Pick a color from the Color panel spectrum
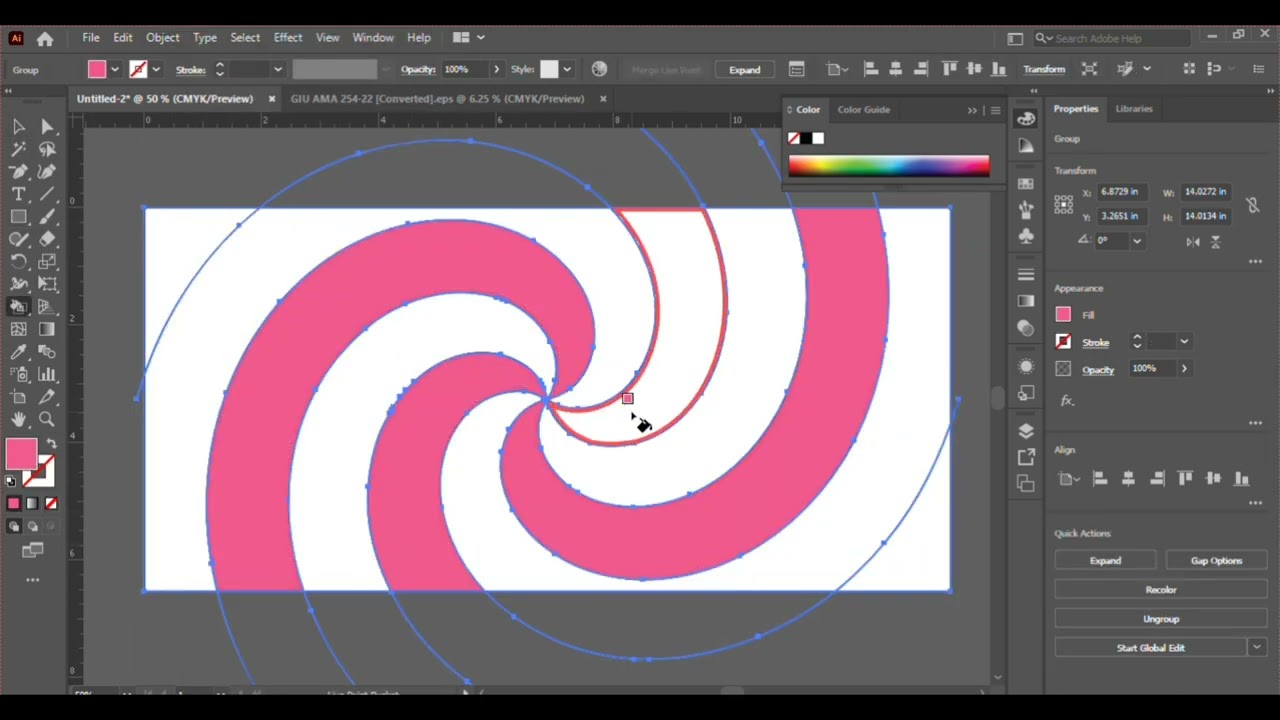 [888, 166]
